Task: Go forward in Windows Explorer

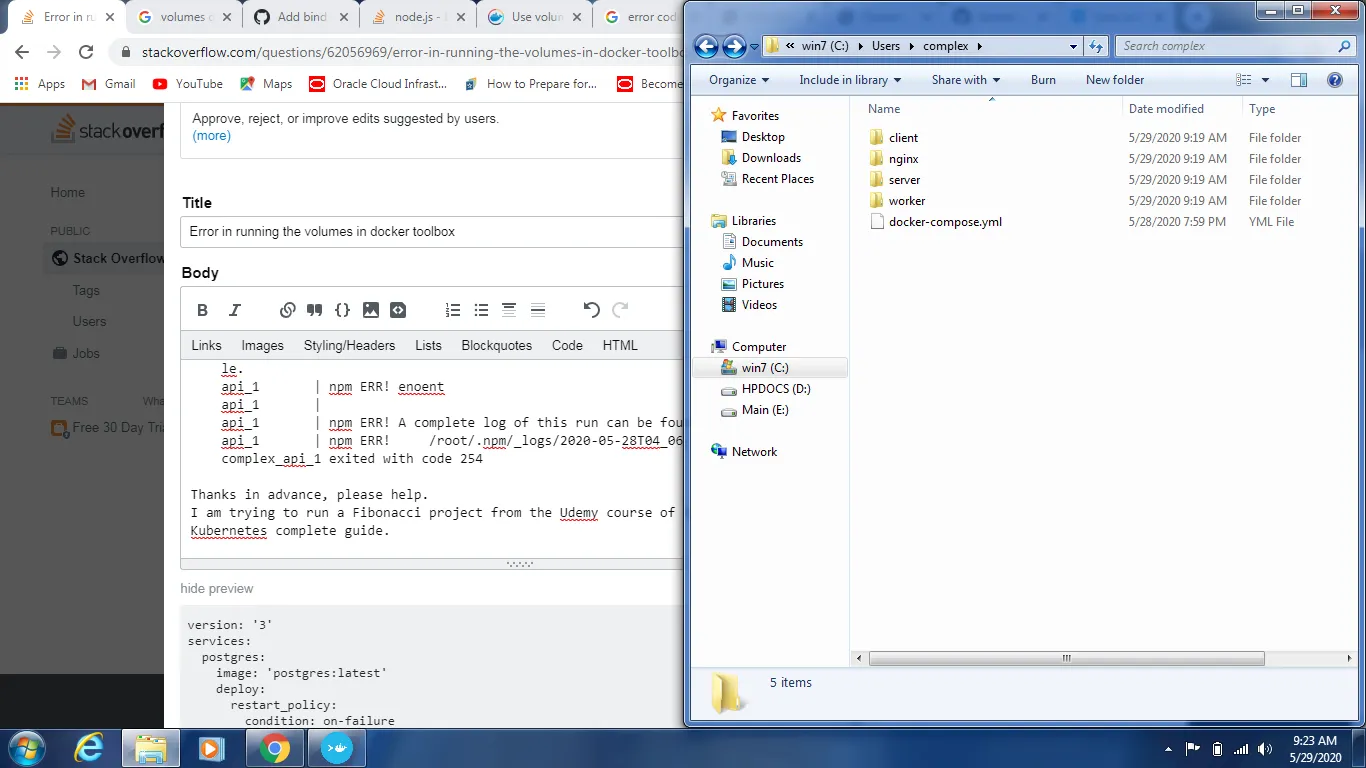Action: click(734, 46)
